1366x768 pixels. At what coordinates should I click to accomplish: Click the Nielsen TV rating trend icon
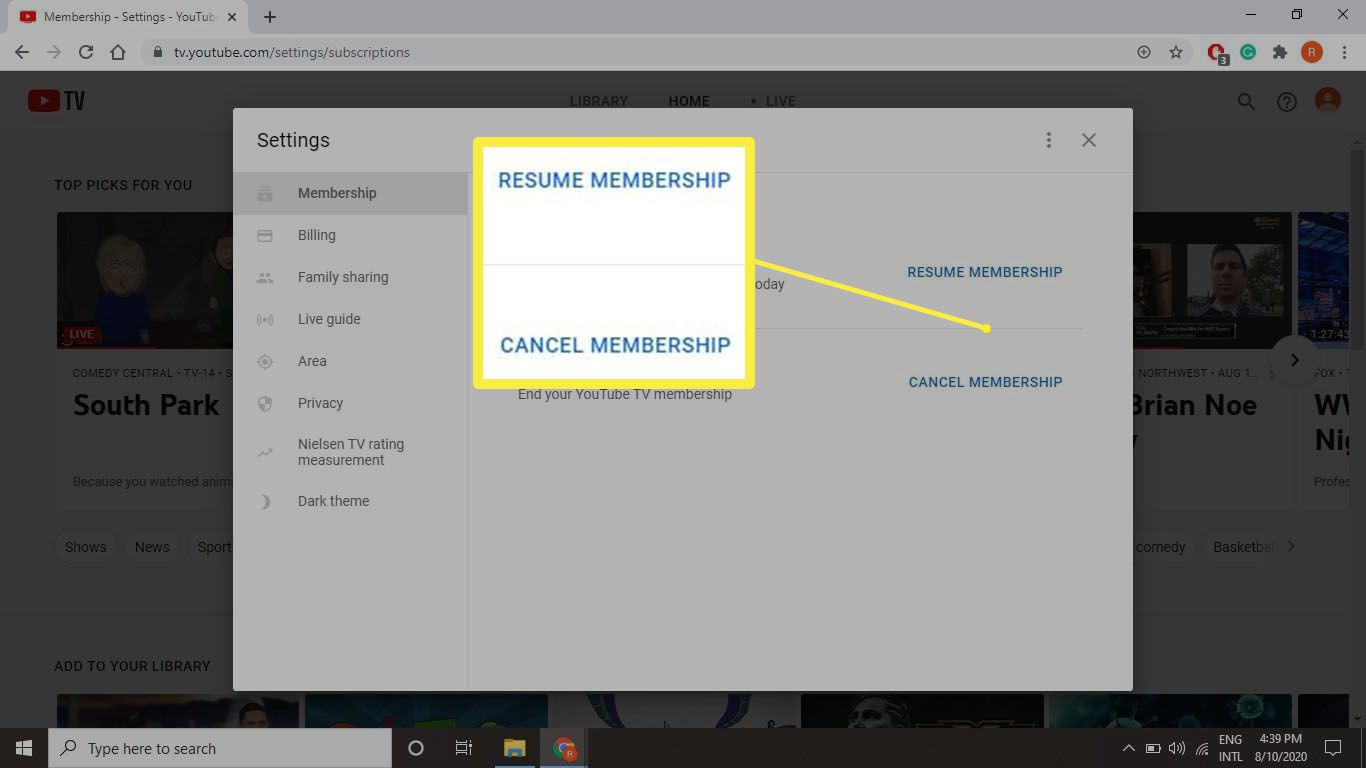point(265,453)
